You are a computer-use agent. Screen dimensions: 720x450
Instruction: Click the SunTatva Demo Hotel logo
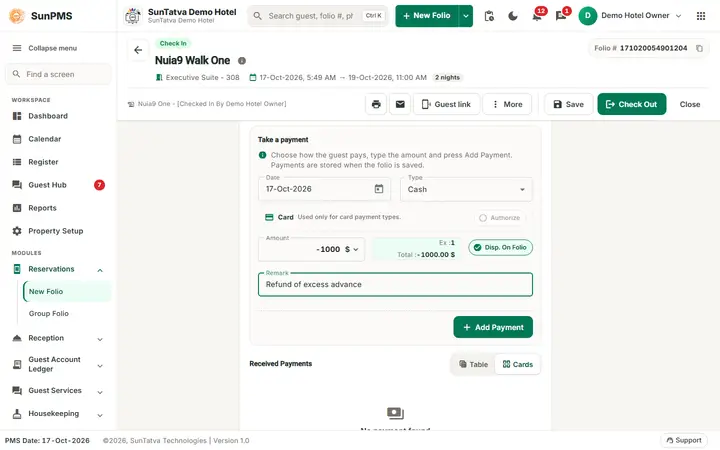(133, 16)
